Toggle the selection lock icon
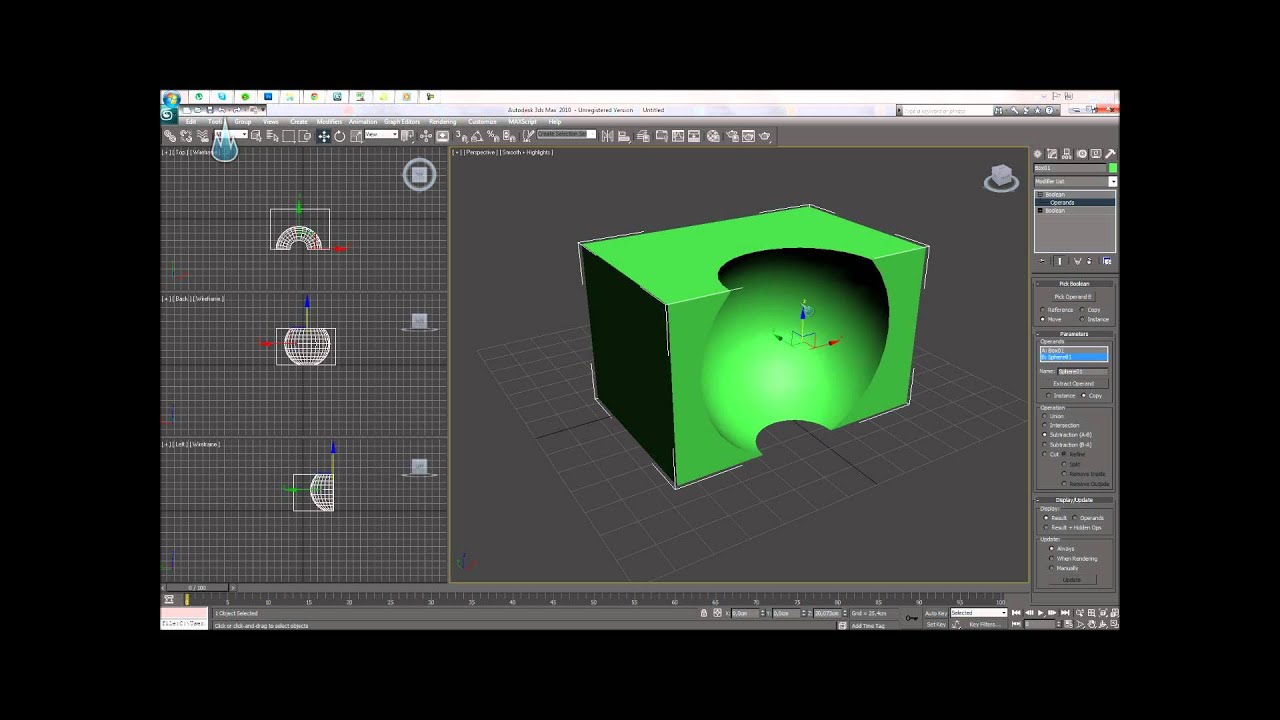The width and height of the screenshot is (1280, 720). tap(704, 613)
